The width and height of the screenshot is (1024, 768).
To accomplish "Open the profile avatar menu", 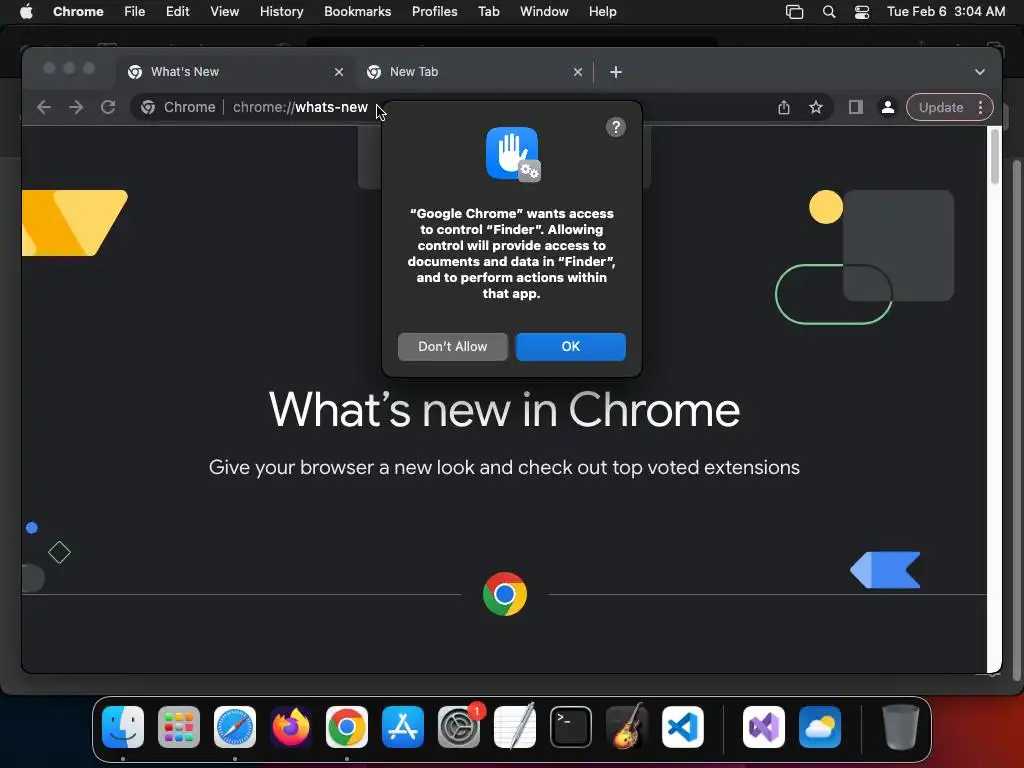I will (x=888, y=107).
